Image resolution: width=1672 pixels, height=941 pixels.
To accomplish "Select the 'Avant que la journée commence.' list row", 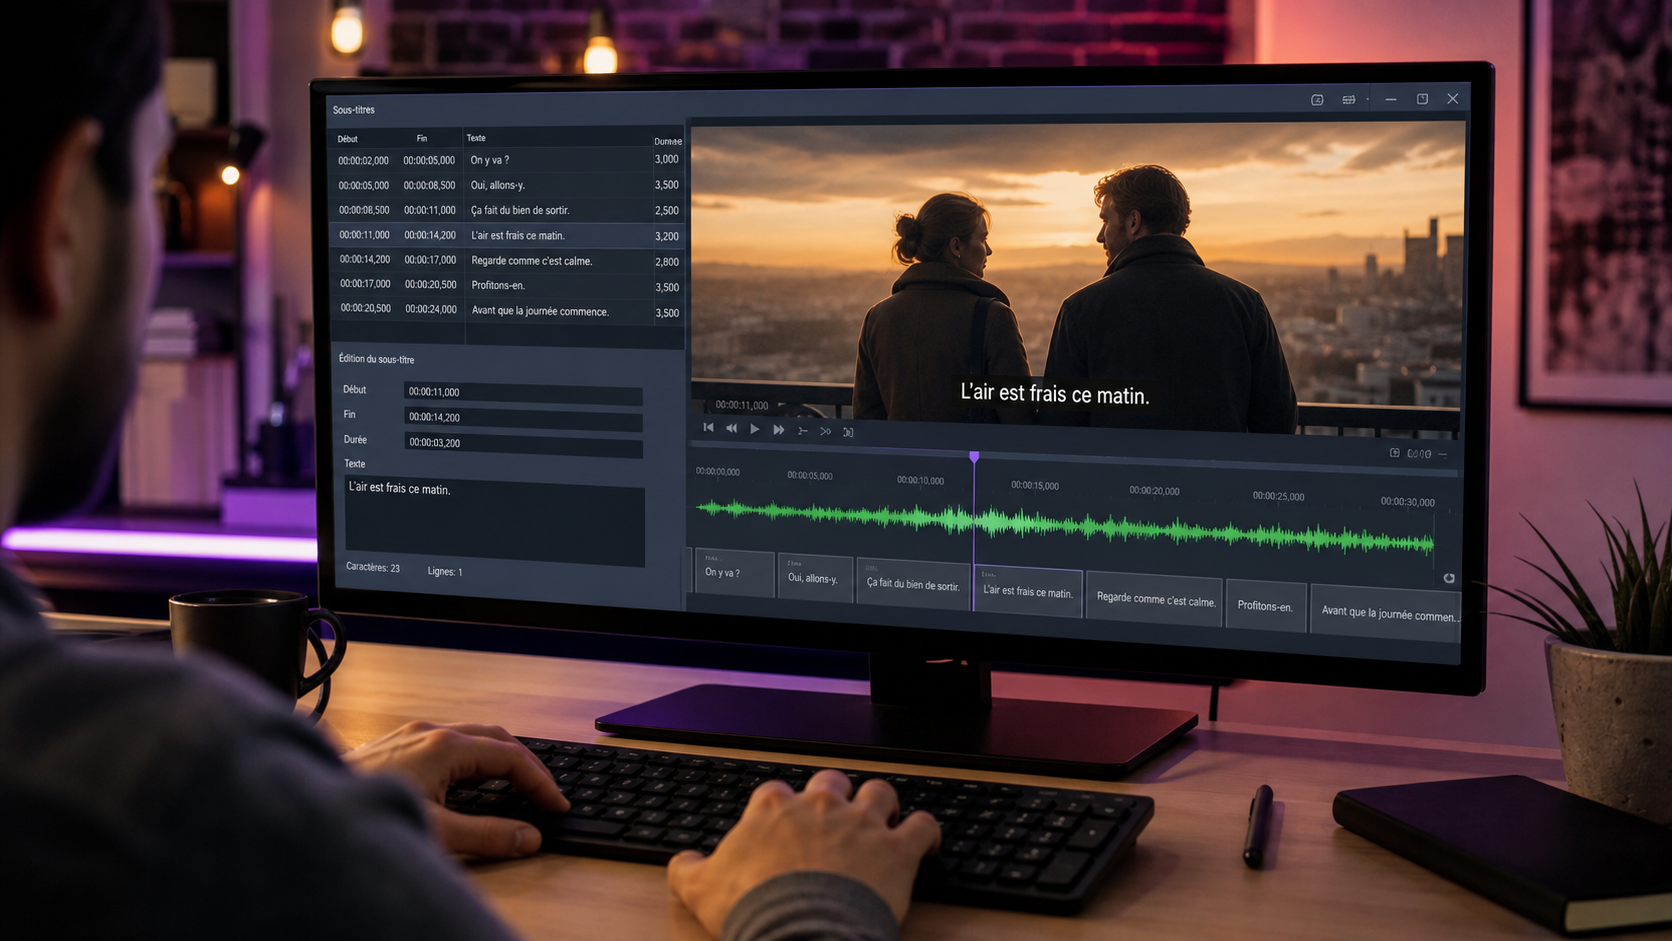I will click(x=508, y=311).
